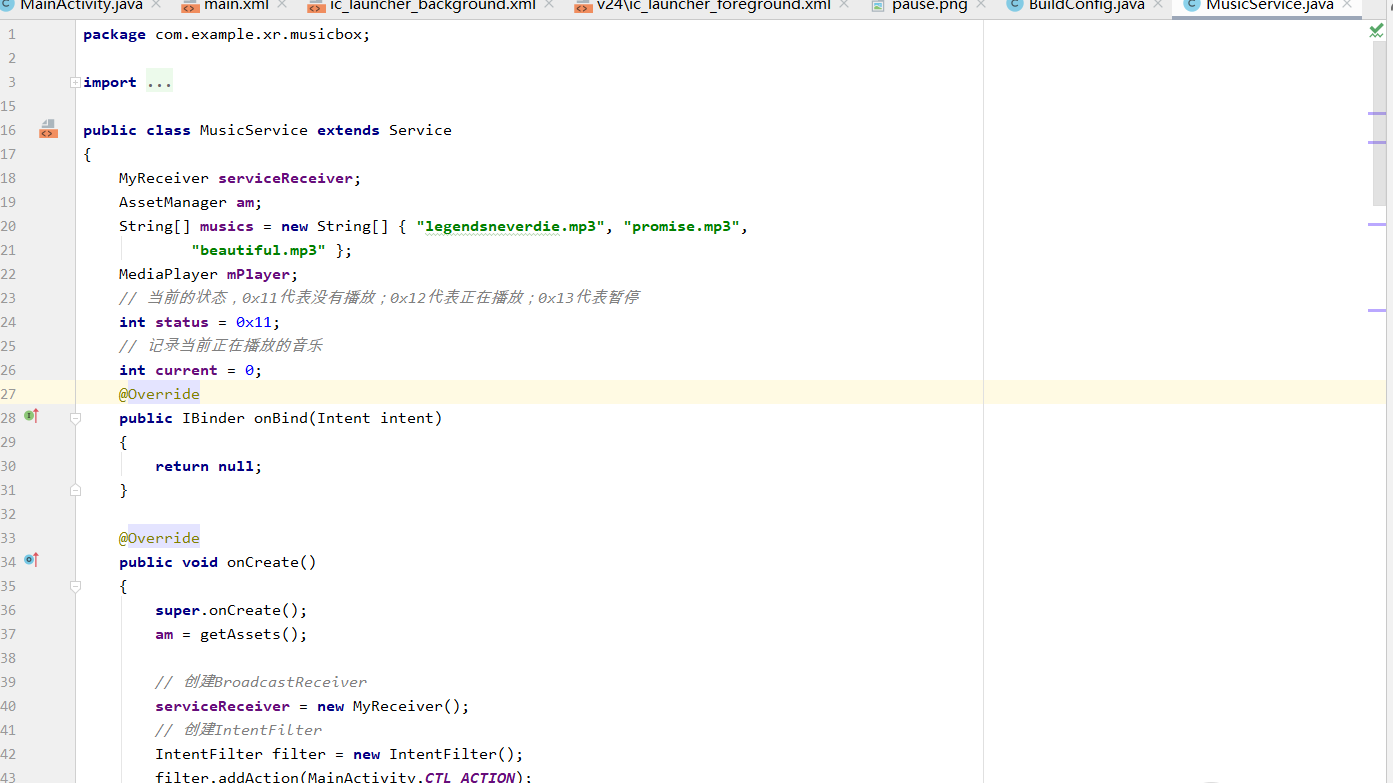The image size is (1393, 783).
Task: Click the related XML file gutter icon beside MusicService class
Action: click(47, 129)
